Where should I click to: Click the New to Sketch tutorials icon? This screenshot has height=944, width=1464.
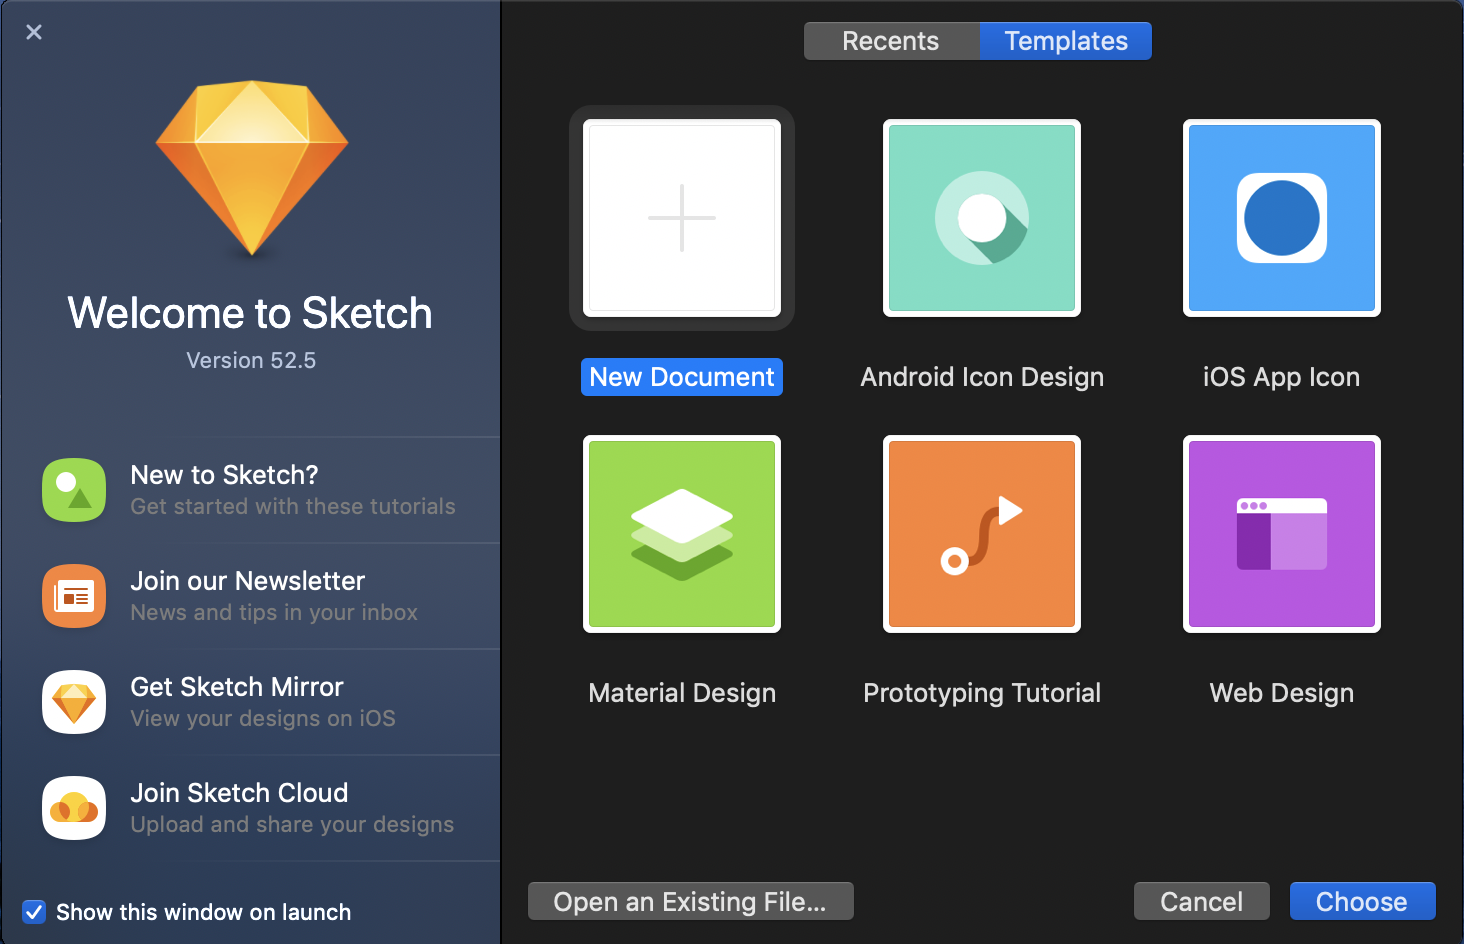pos(74,490)
